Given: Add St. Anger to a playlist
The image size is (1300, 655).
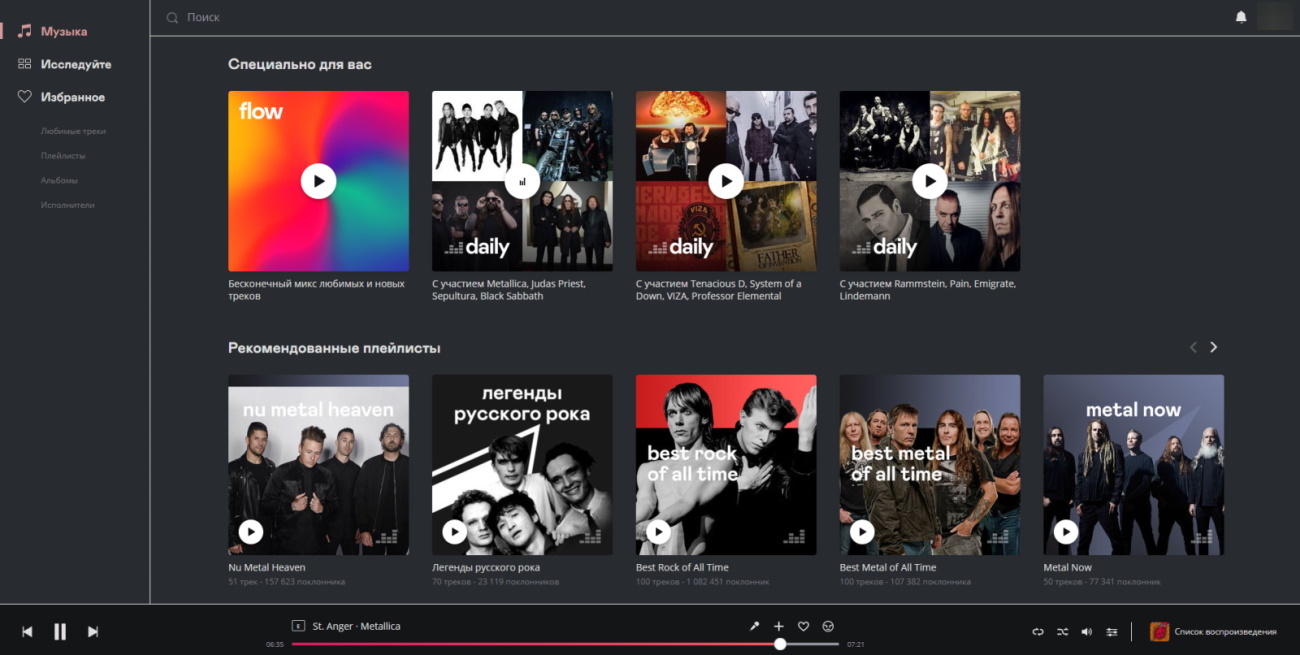Looking at the screenshot, I should point(778,625).
